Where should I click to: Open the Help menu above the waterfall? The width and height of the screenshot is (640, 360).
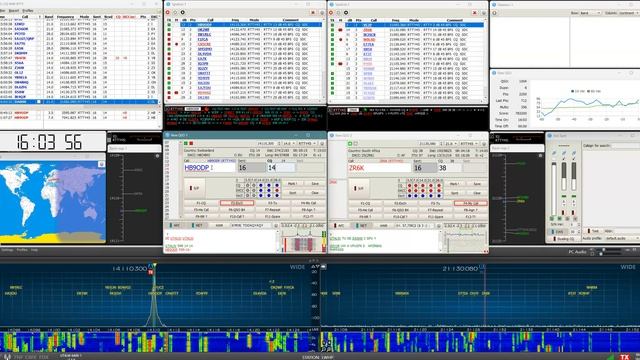pos(34,250)
